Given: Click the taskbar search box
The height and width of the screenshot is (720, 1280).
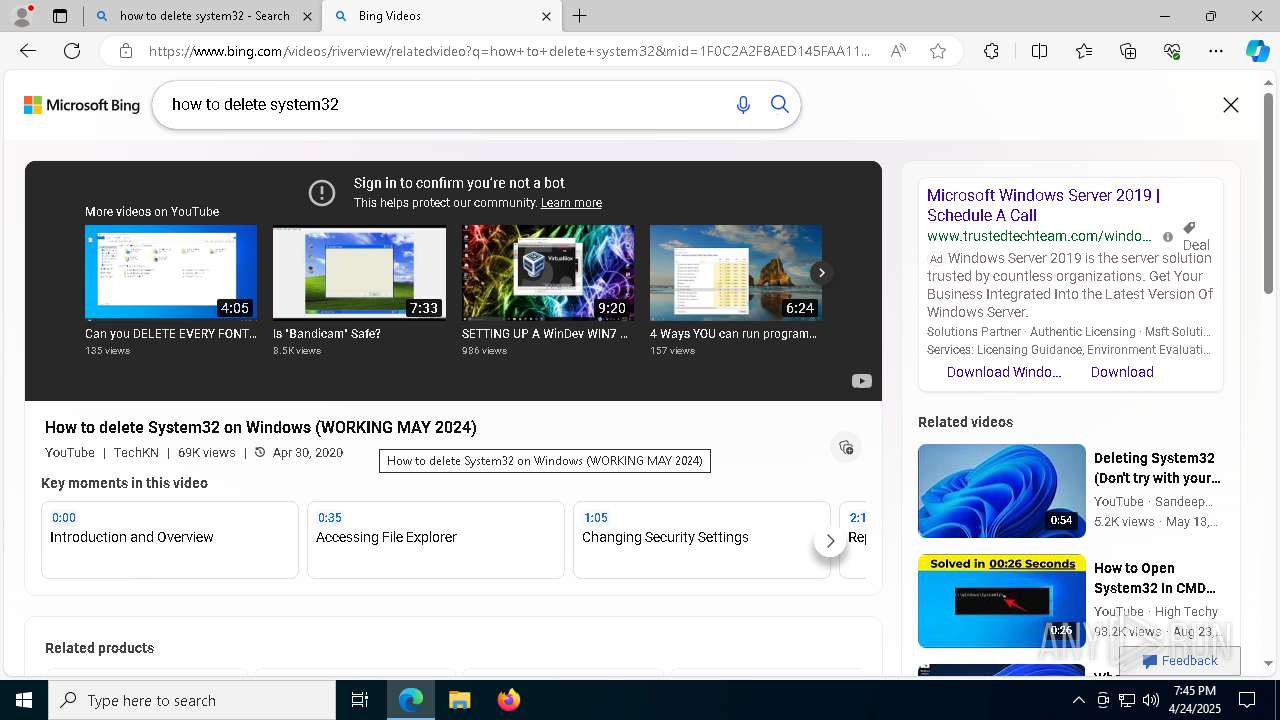Looking at the screenshot, I should click(192, 700).
